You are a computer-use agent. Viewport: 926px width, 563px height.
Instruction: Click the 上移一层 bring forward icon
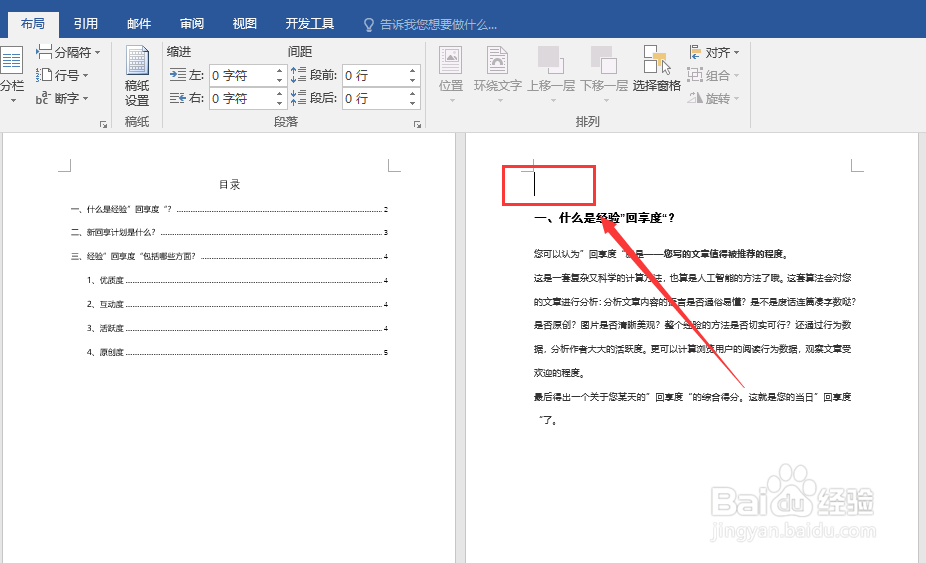point(550,61)
